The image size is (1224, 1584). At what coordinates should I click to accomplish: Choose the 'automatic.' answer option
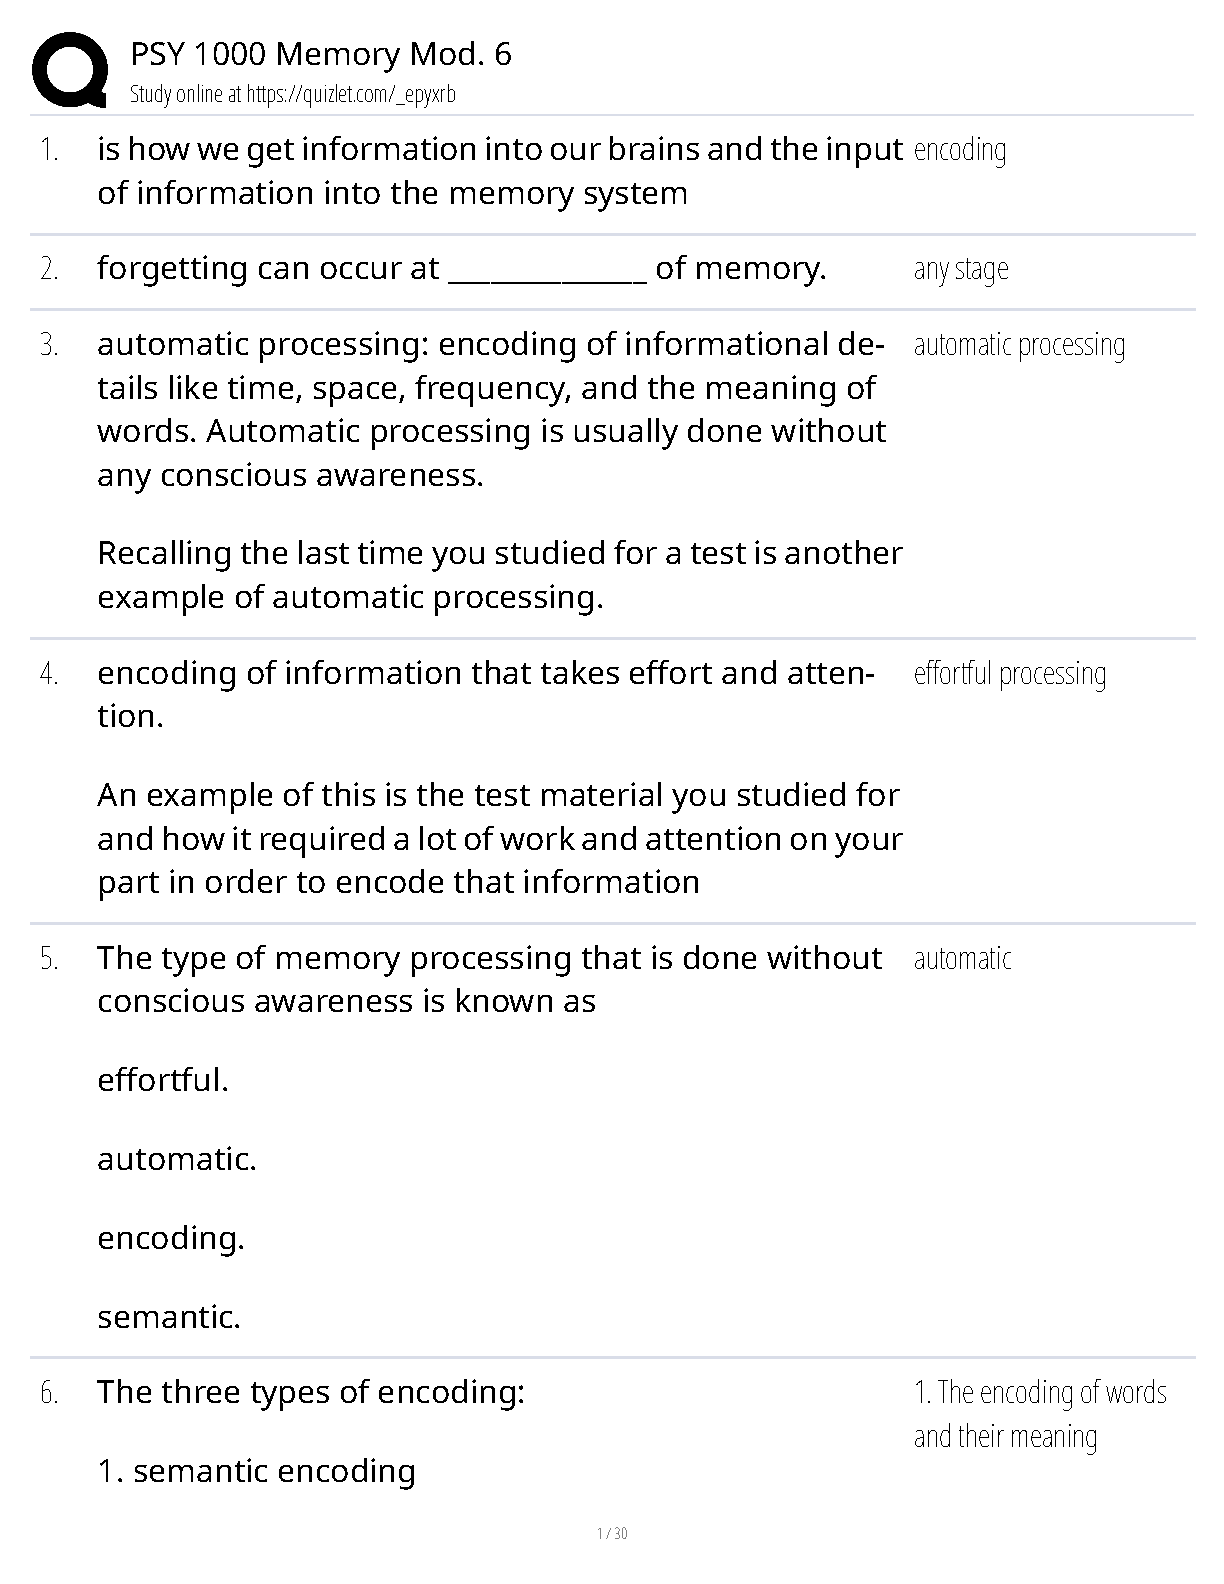177,1159
